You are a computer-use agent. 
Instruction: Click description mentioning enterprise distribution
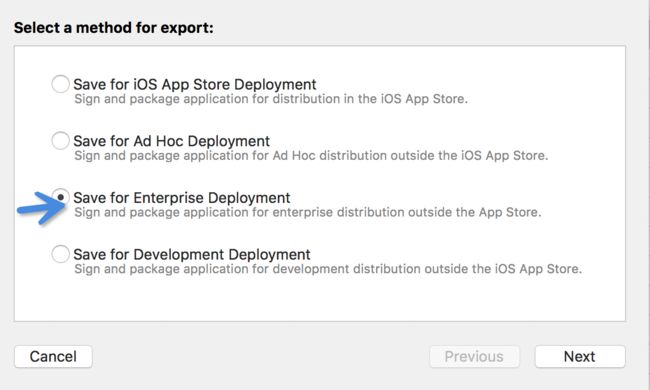pos(308,213)
